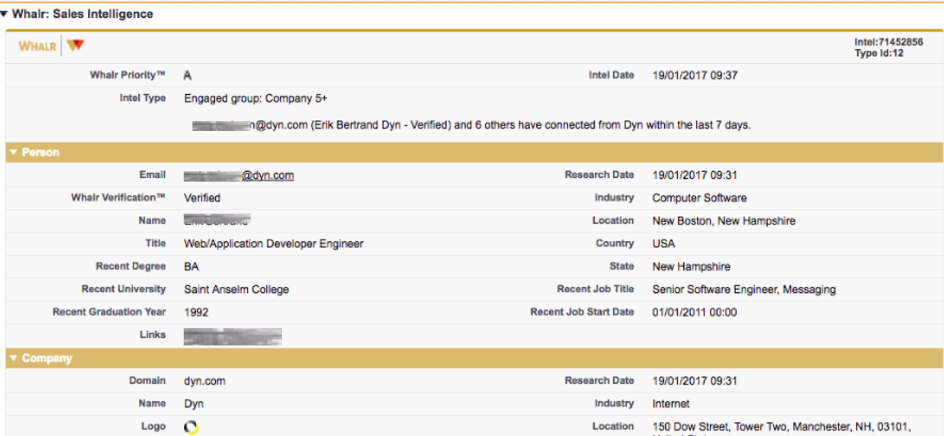Click Person Research Date 19/01/2017 09:31
944x436 pixels.
[695, 176]
